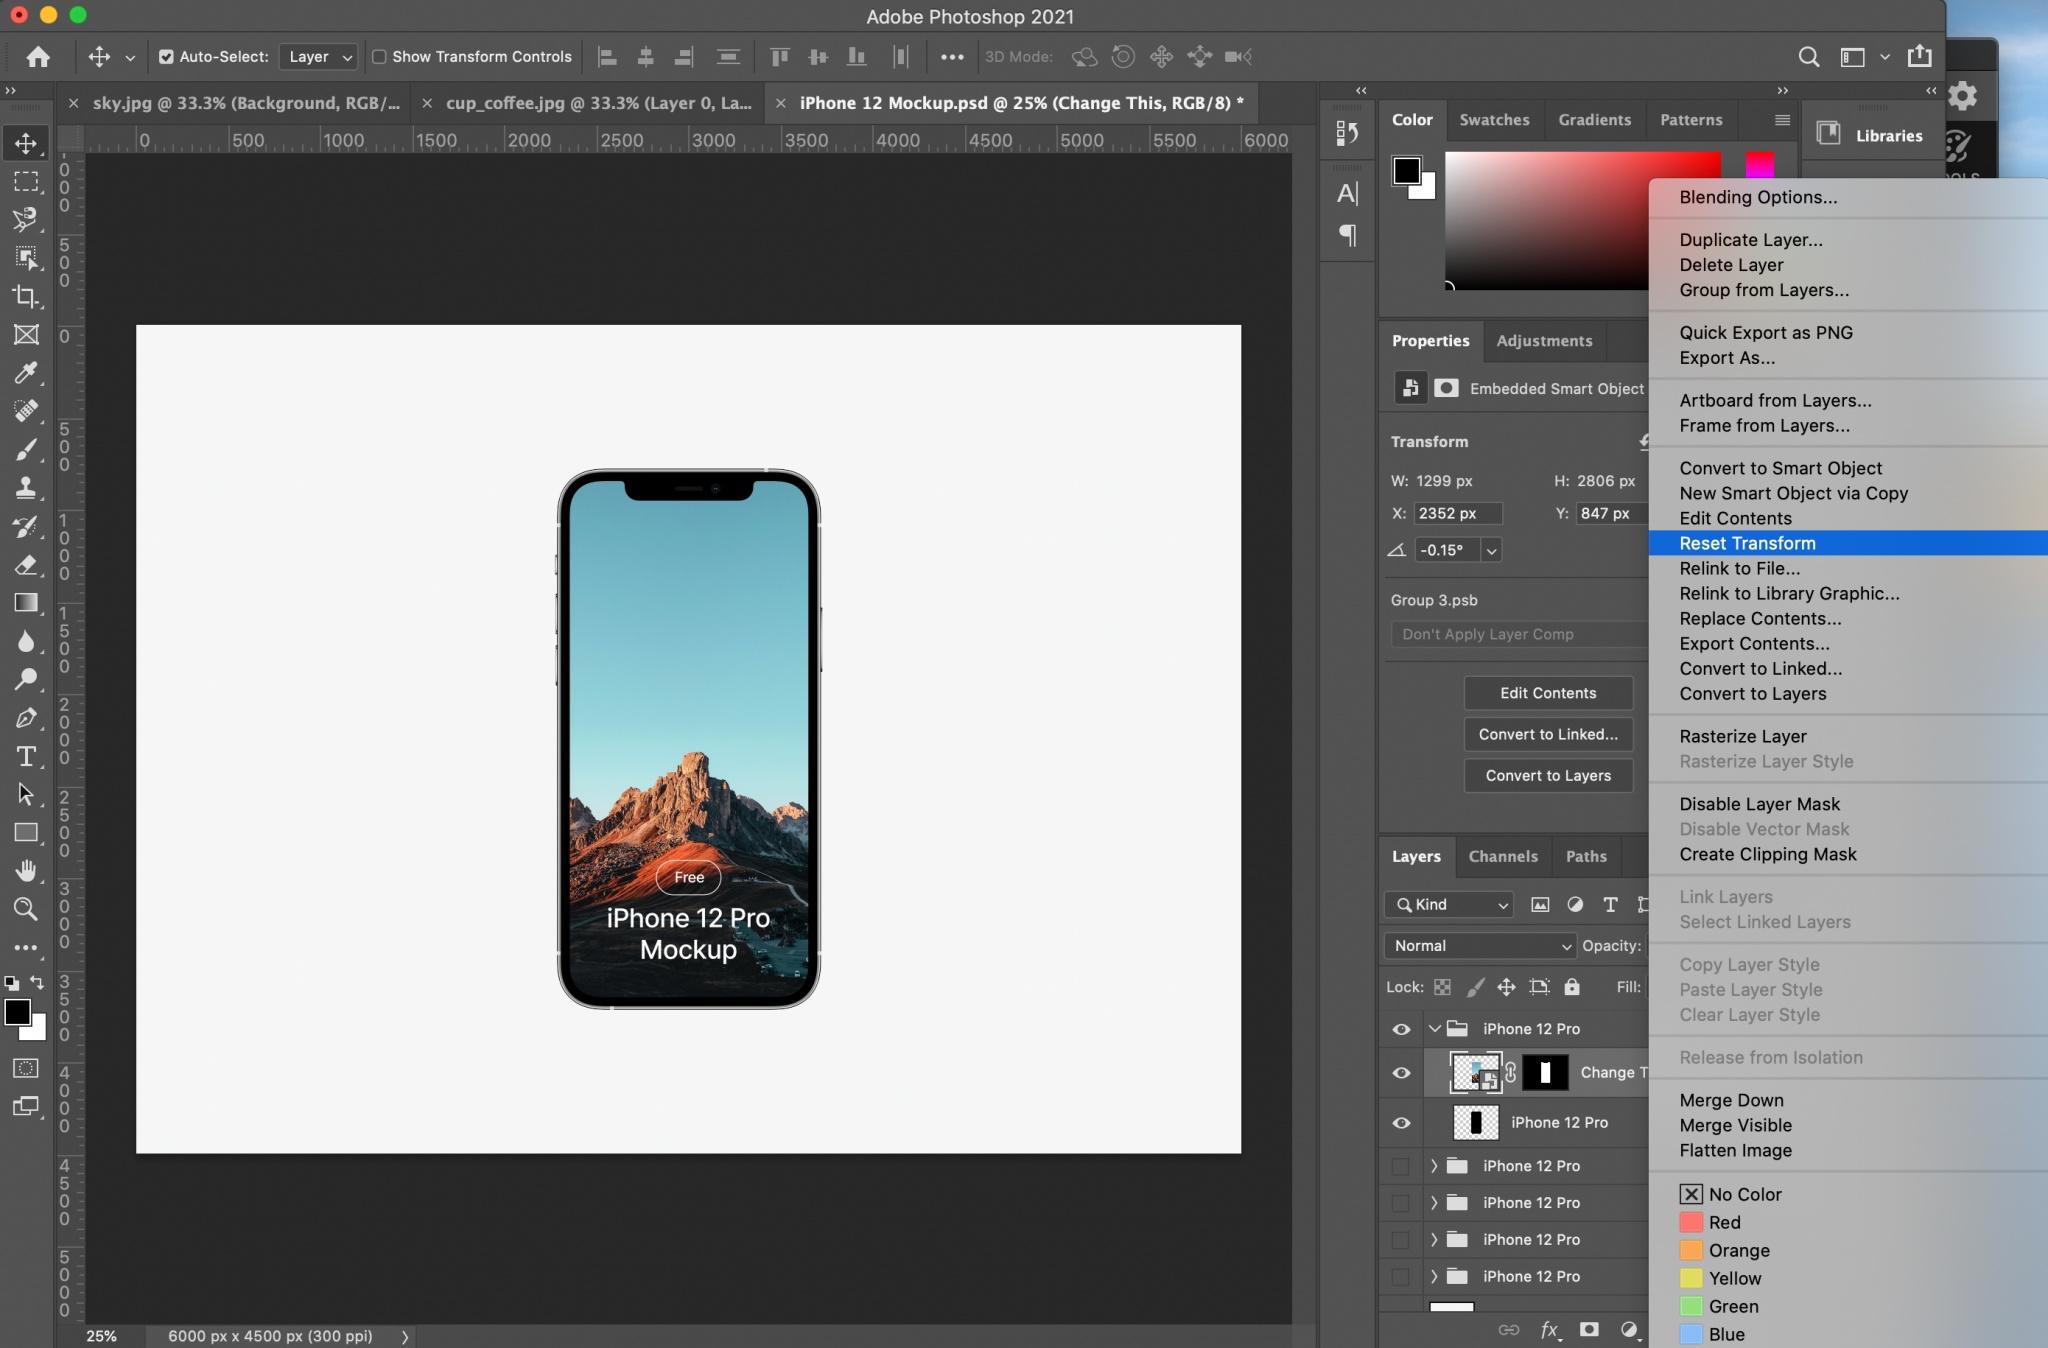Choose Reset Transform from context menu
Viewport: 2048px width, 1348px height.
[1747, 543]
